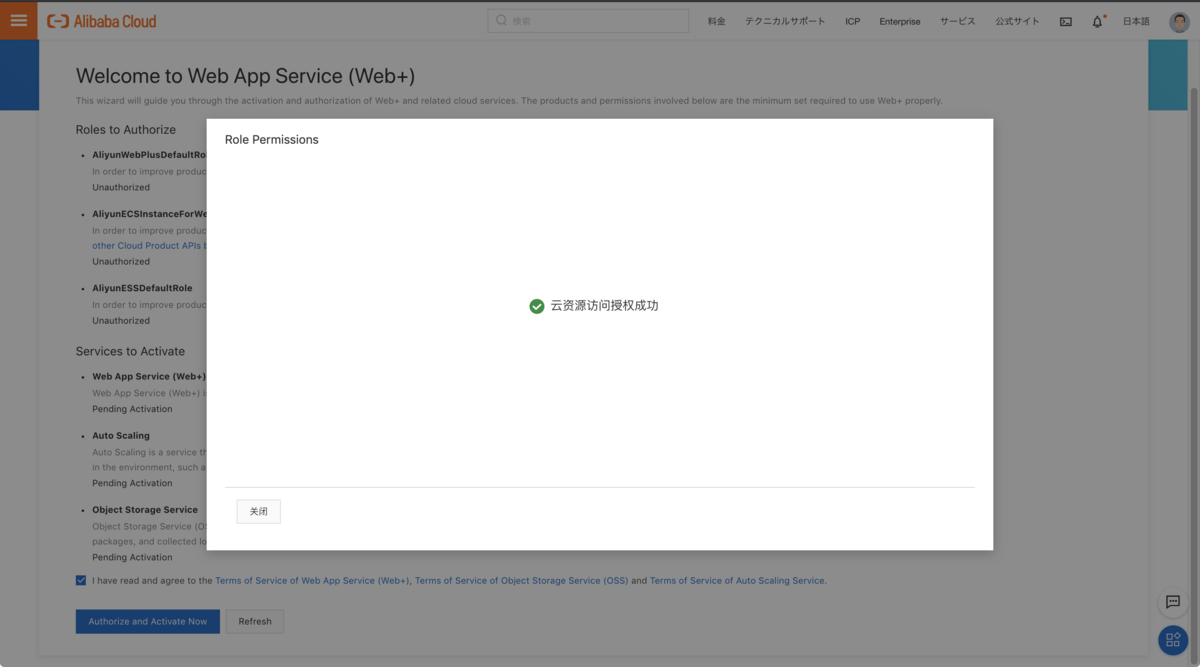Click the Alibaba Cloud logo
The height and width of the screenshot is (667, 1200).
[x=102, y=21]
